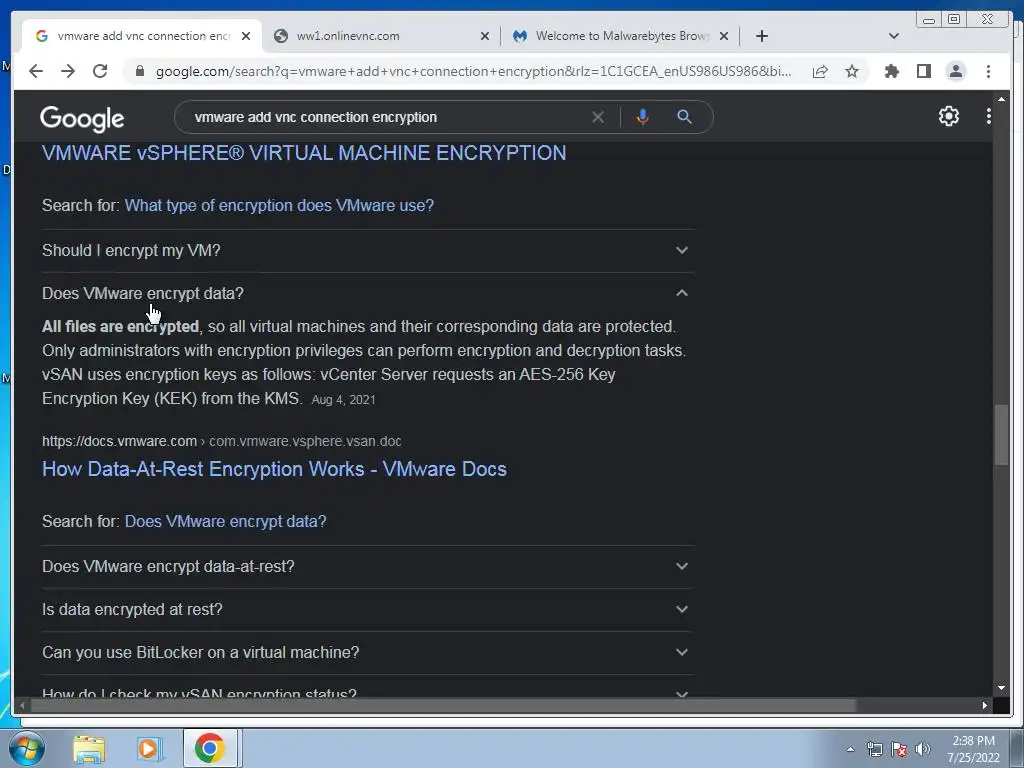1024x768 pixels.
Task: Go back to the previous page
Action: point(36,71)
